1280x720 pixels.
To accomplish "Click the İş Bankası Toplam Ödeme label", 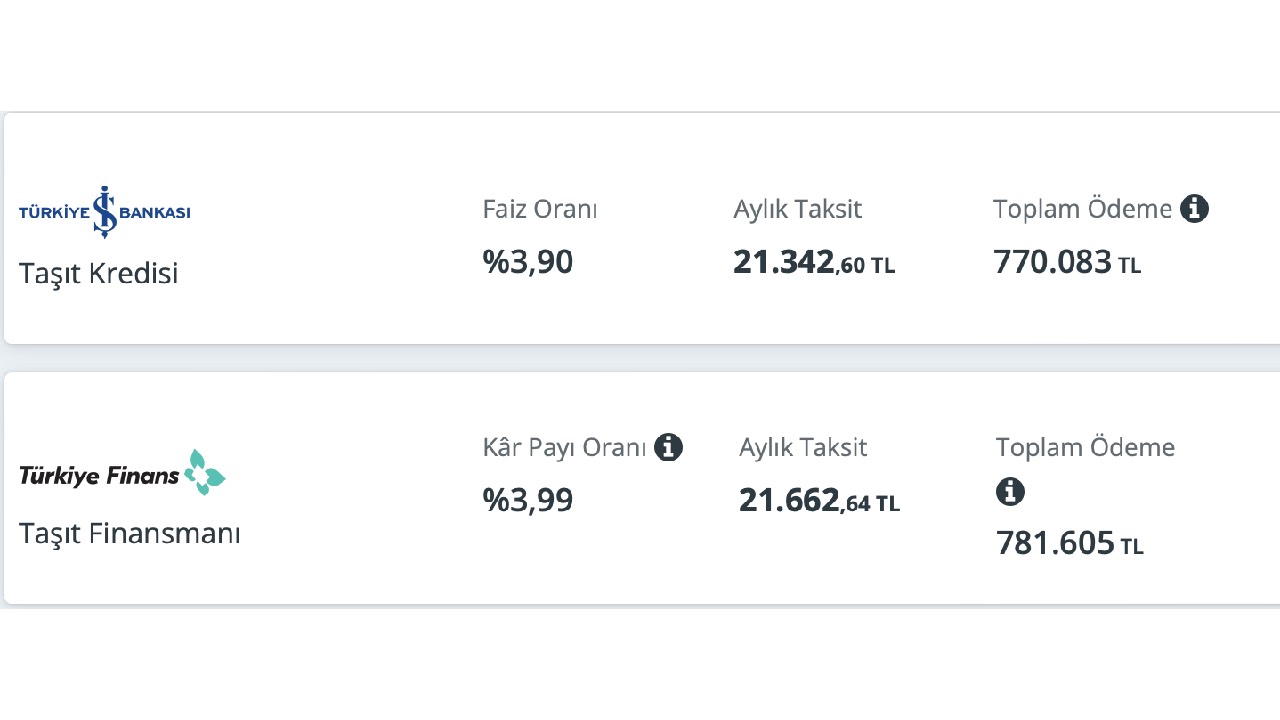I will [x=1082, y=209].
